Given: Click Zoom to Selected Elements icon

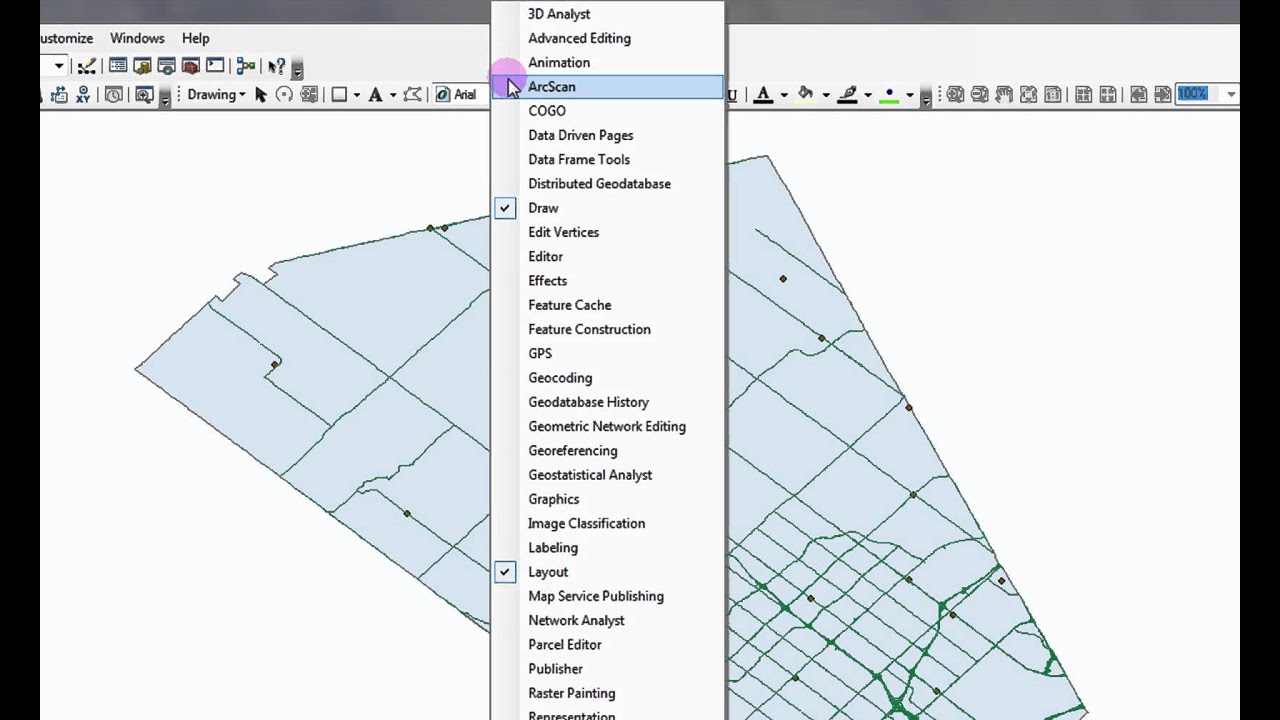Looking at the screenshot, I should 309,95.
